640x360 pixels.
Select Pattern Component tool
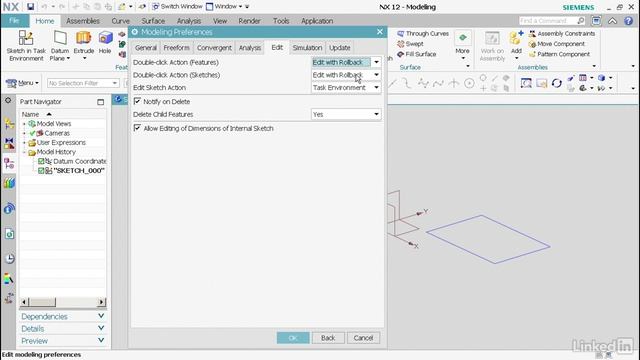[x=559, y=54]
